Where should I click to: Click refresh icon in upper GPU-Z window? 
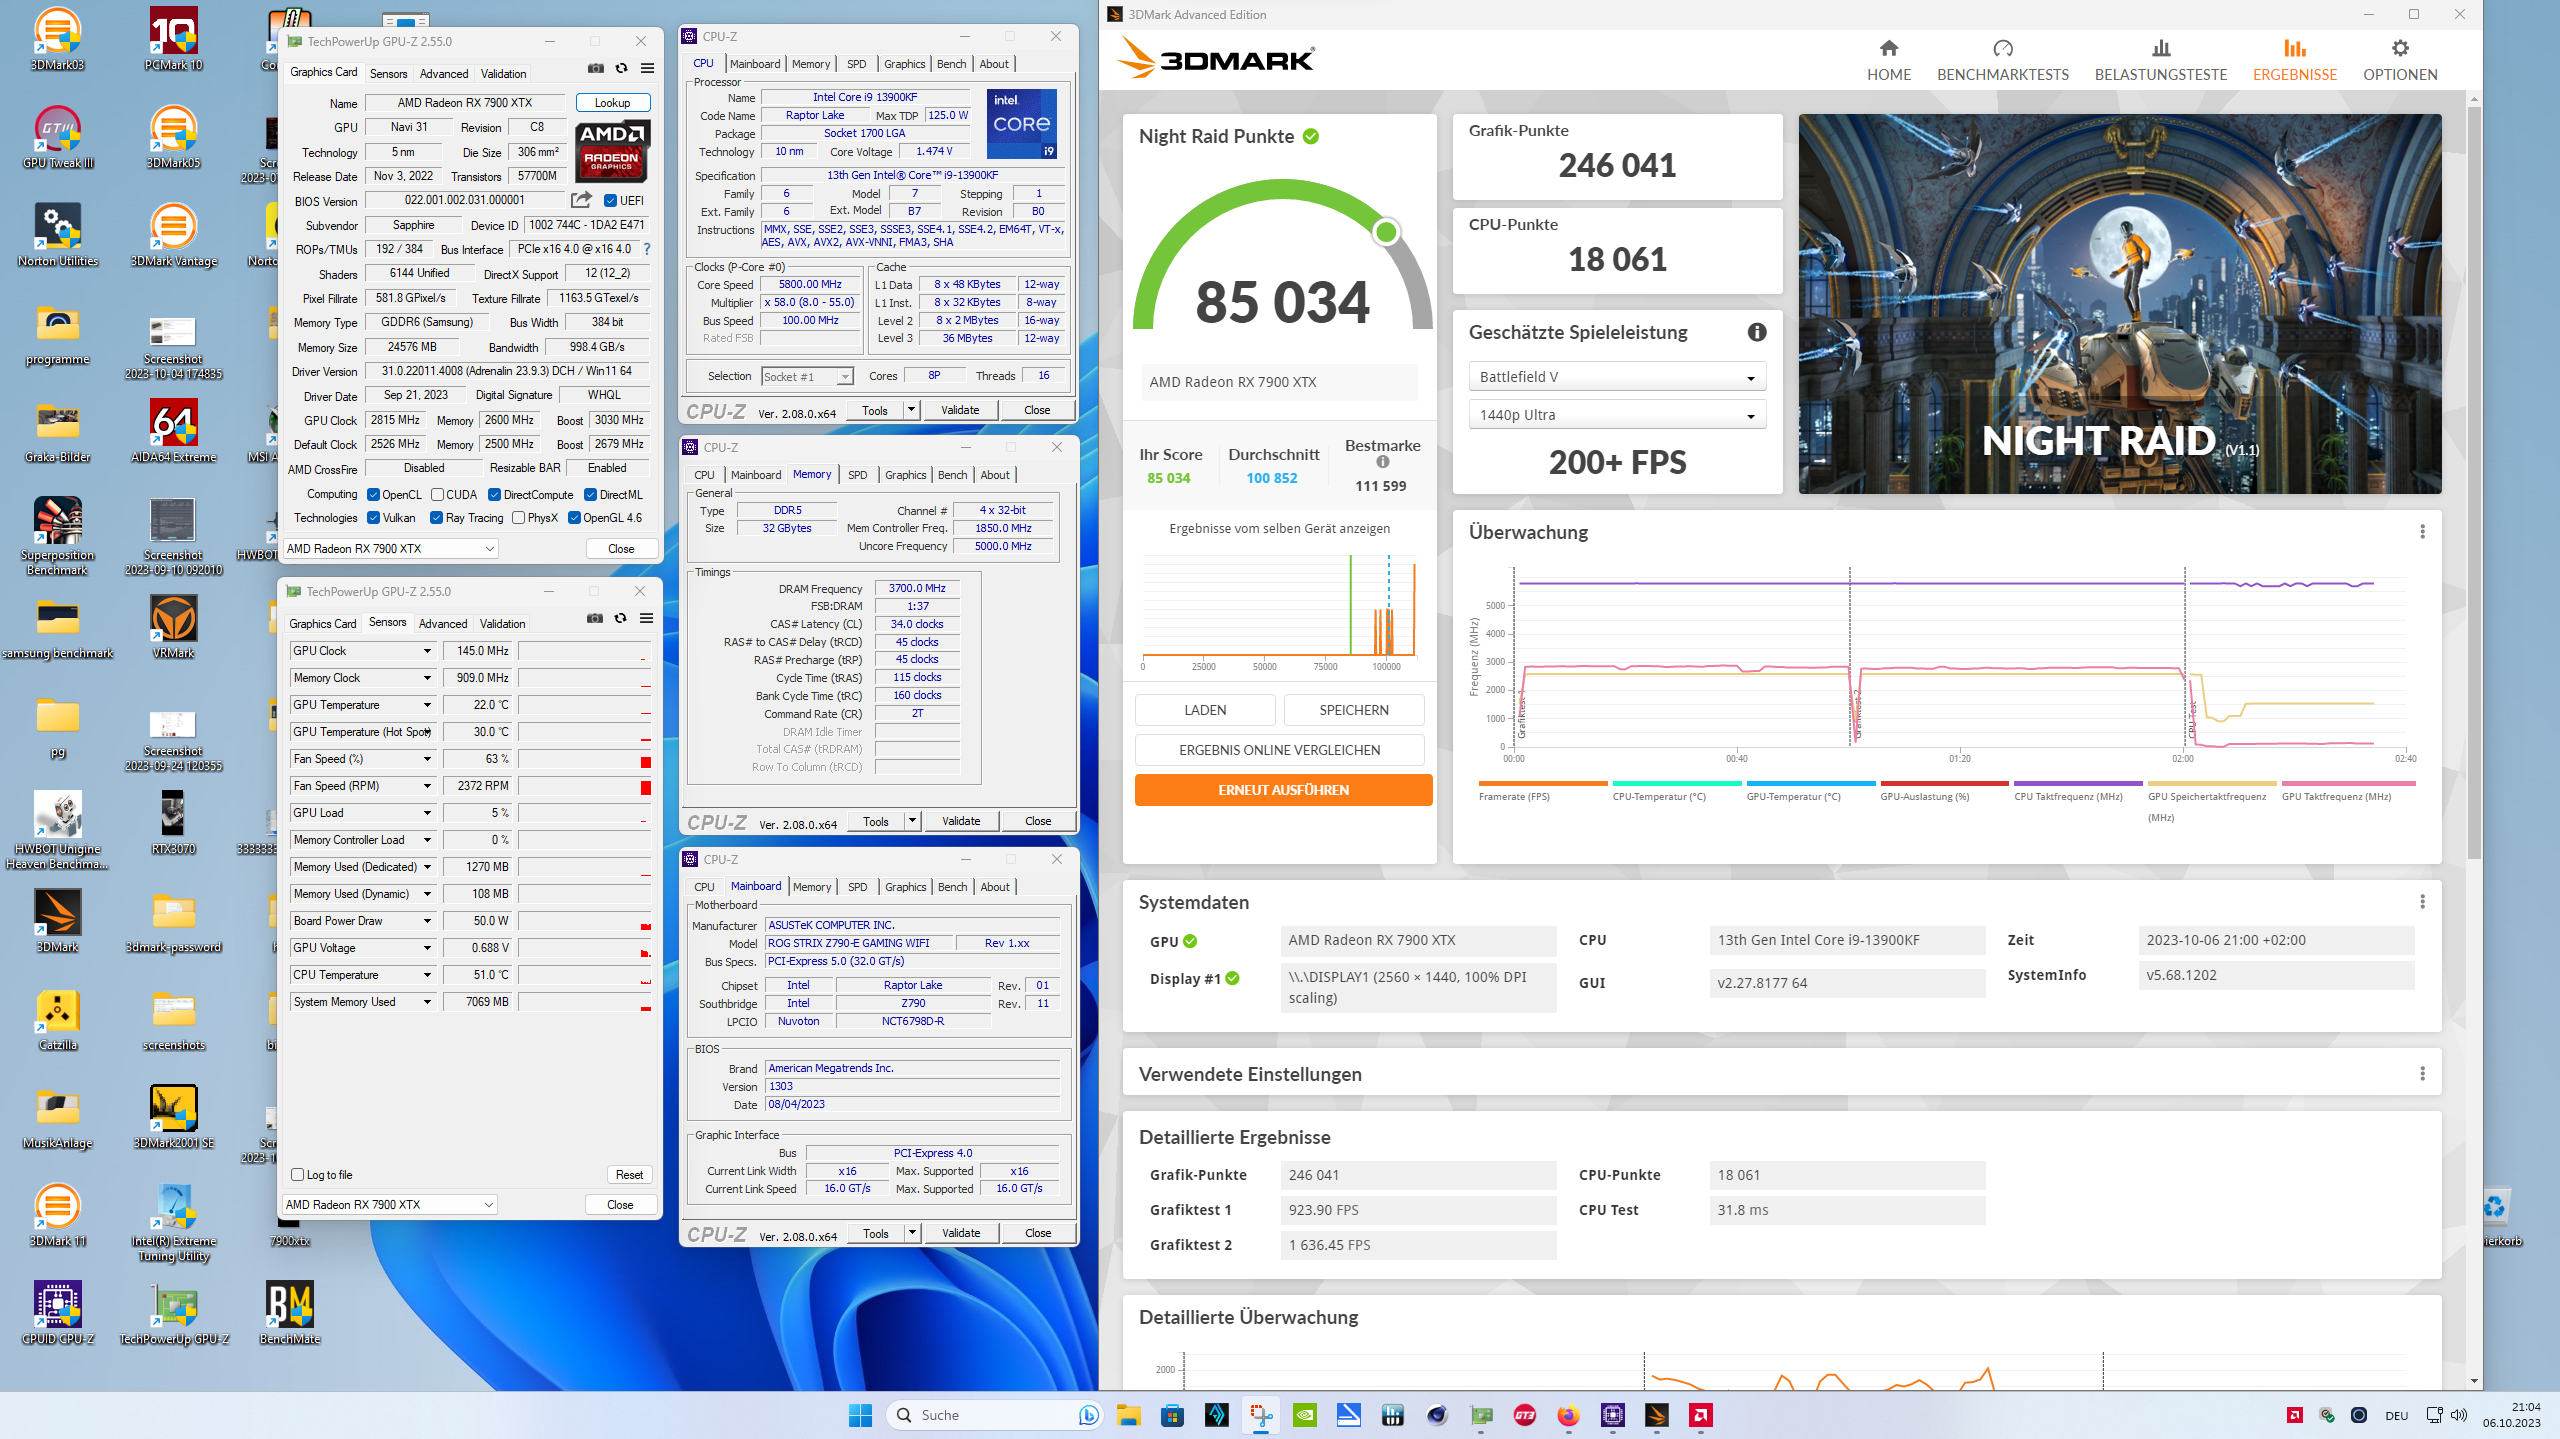click(x=621, y=69)
